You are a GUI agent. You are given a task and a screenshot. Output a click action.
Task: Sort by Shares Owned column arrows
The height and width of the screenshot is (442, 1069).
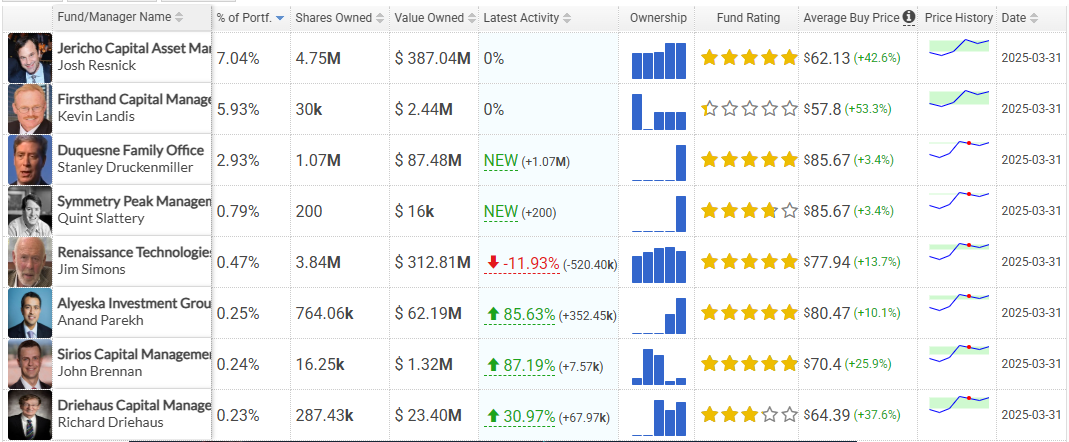(x=379, y=18)
